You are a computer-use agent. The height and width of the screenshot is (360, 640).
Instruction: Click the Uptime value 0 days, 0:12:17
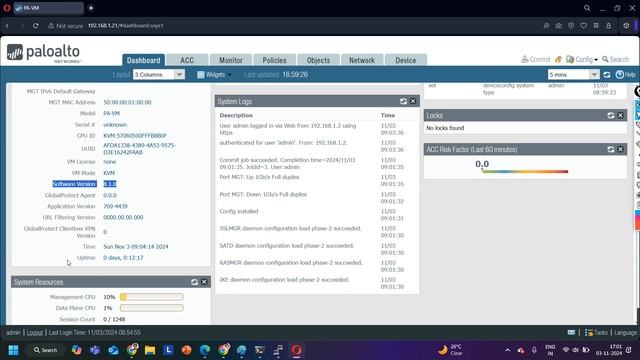(123, 258)
